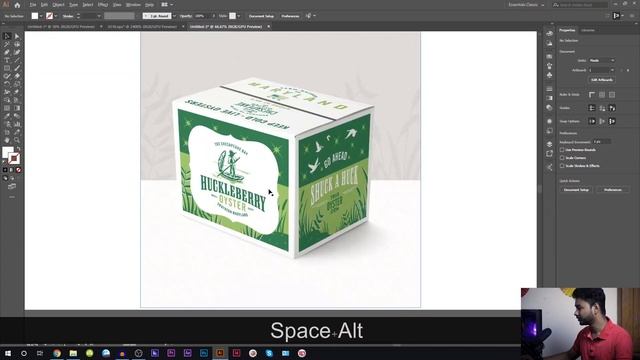Viewport: 640px width, 360px height.
Task: Toggle Smart Guides button
Action: 612,108
